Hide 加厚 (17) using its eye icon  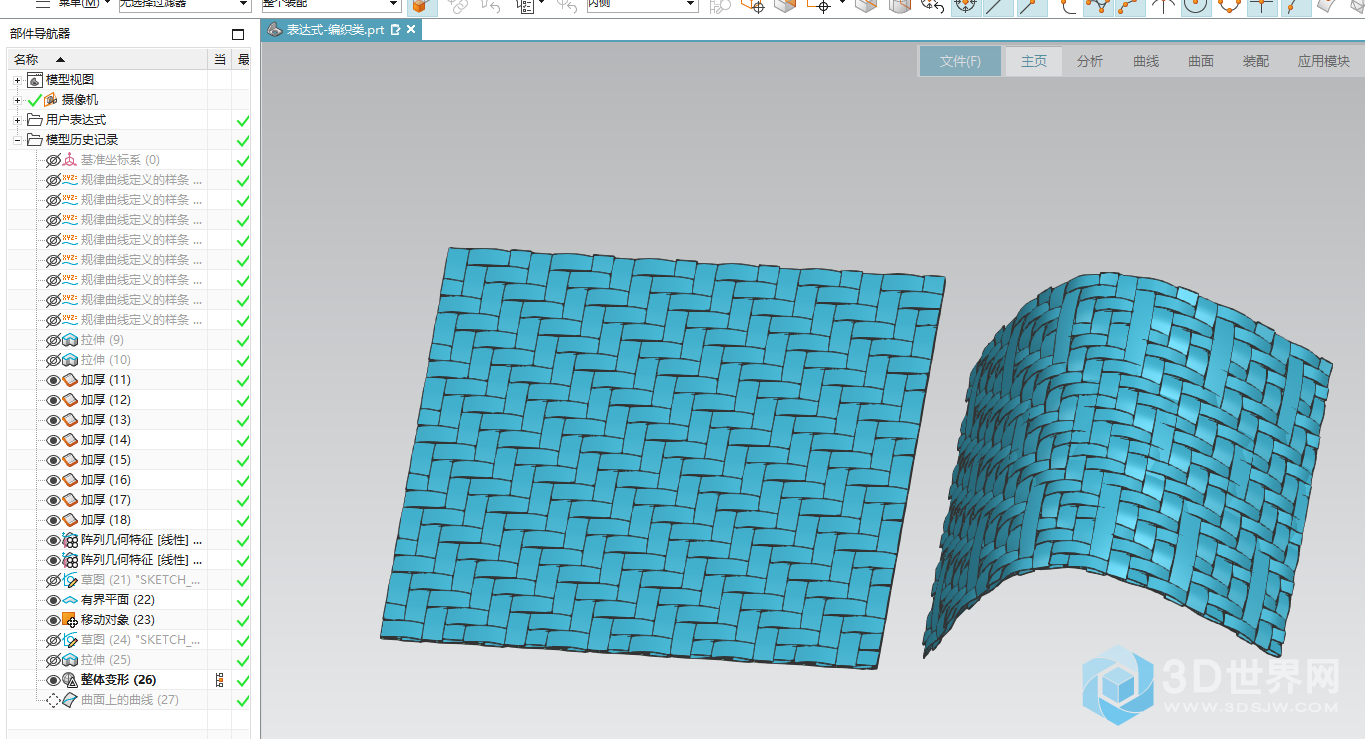click(54, 500)
